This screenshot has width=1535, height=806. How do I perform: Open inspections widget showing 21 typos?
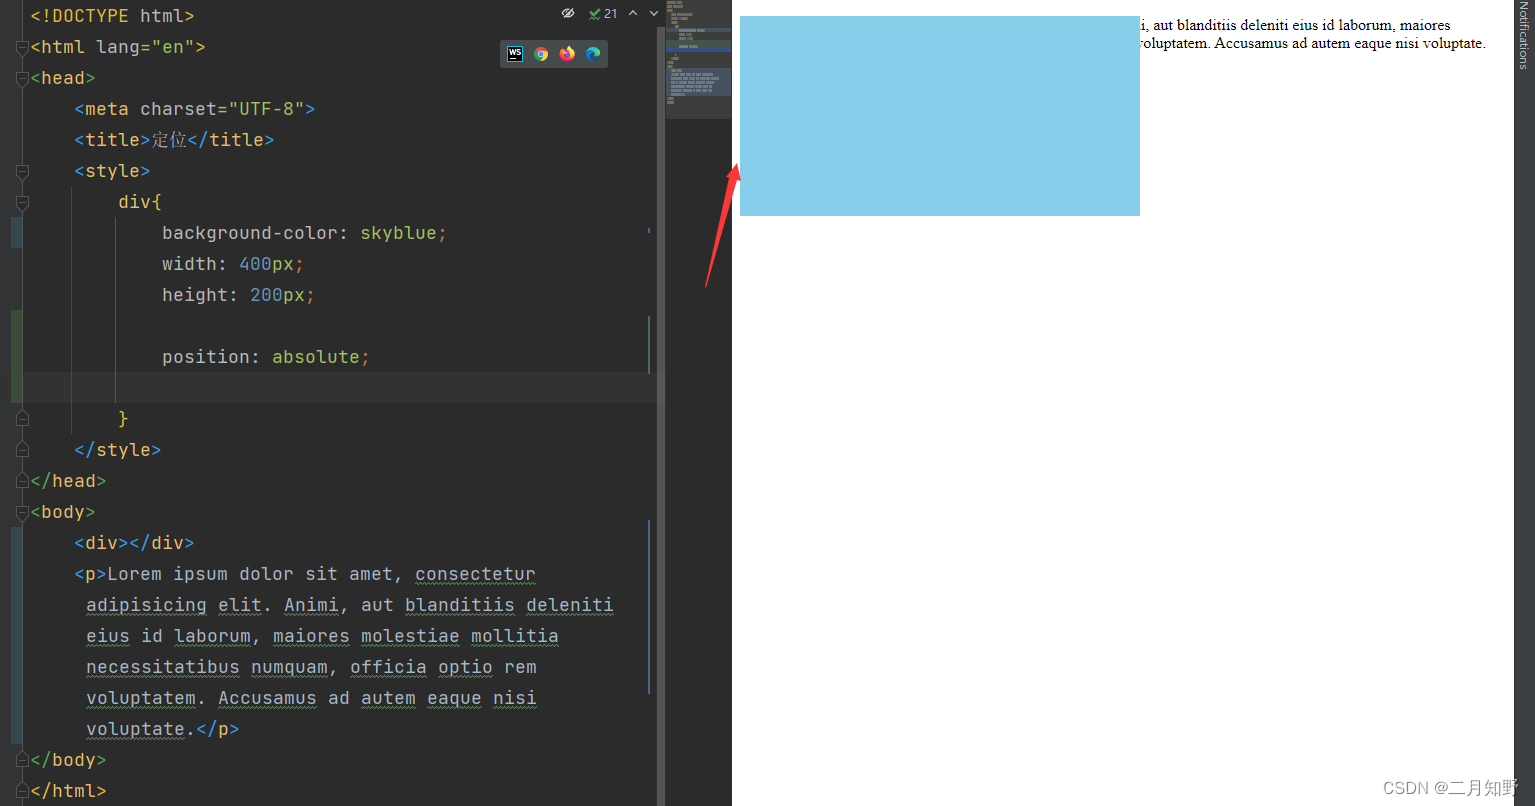click(x=603, y=13)
